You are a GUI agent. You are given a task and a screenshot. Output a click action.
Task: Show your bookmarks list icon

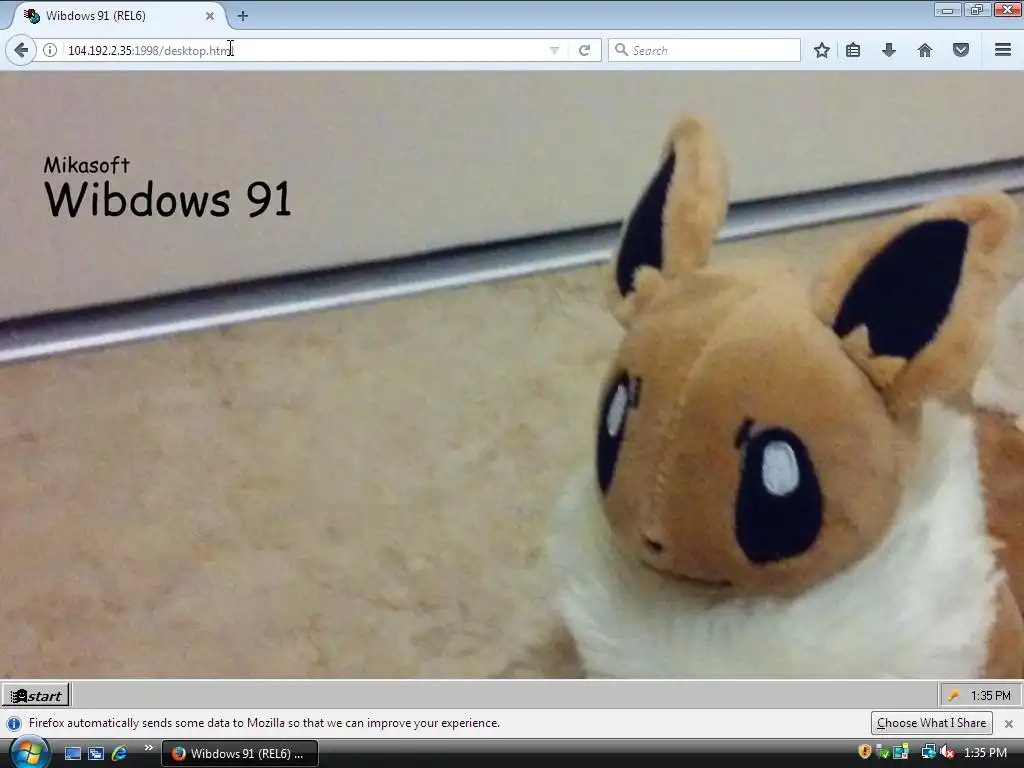click(x=853, y=50)
